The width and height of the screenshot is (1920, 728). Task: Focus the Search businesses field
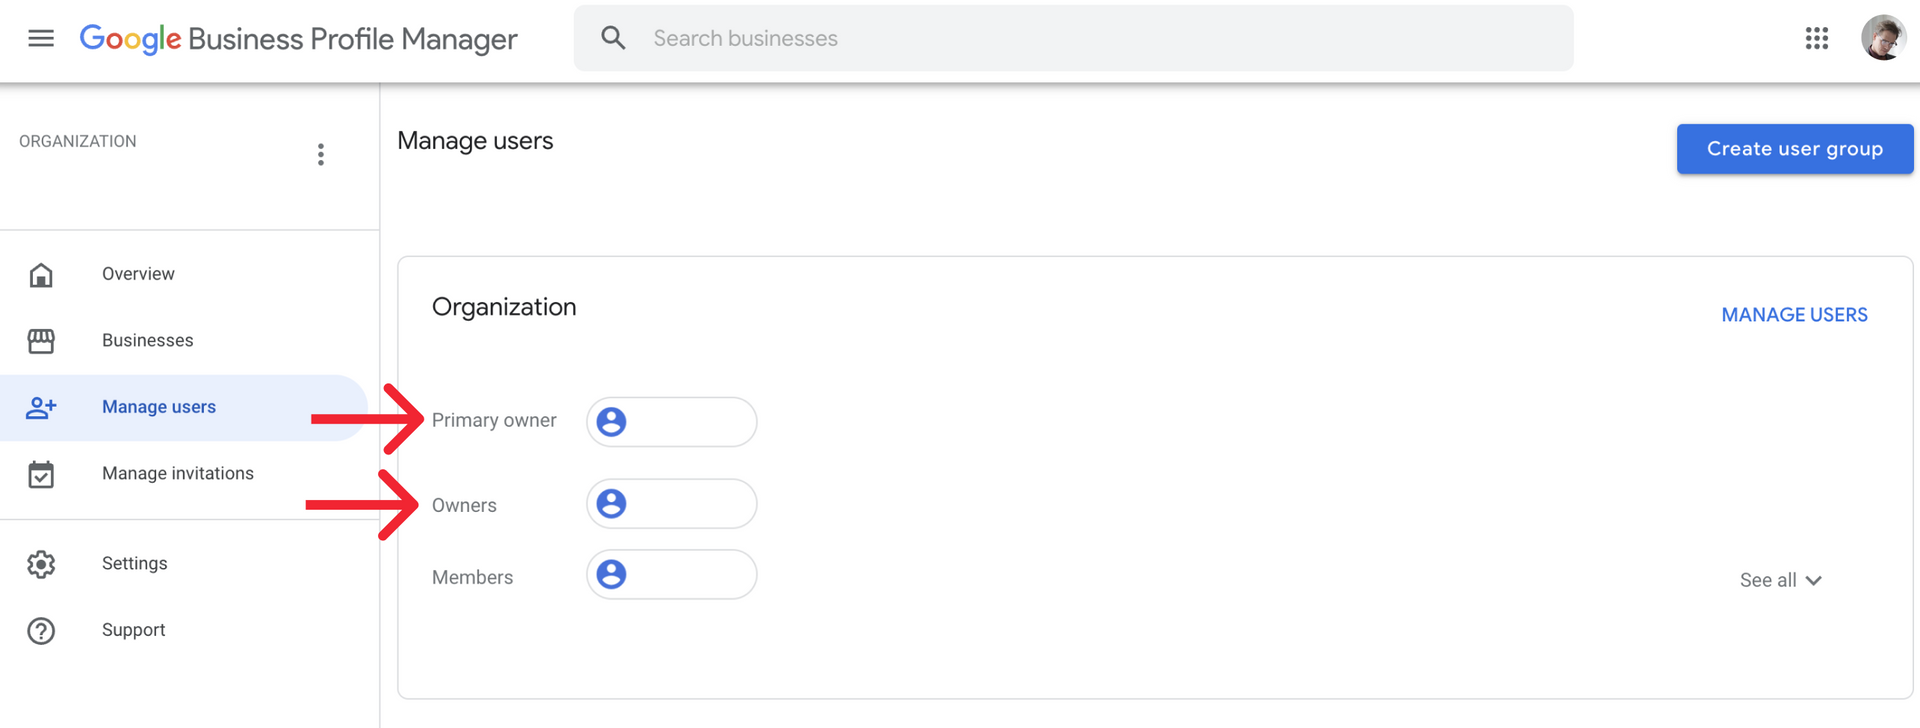pyautogui.click(x=1073, y=38)
